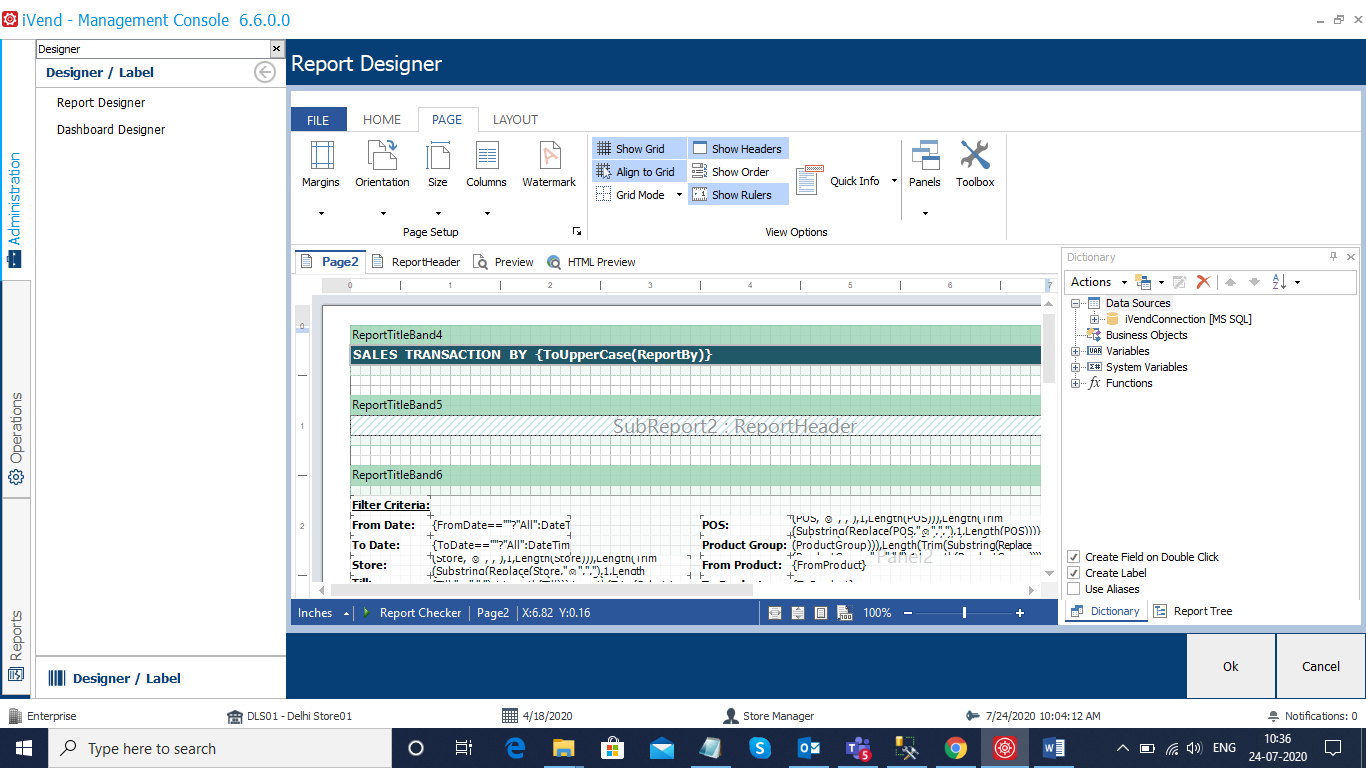The width and height of the screenshot is (1366, 768).
Task: Open the Columns page setup icon
Action: click(x=487, y=156)
